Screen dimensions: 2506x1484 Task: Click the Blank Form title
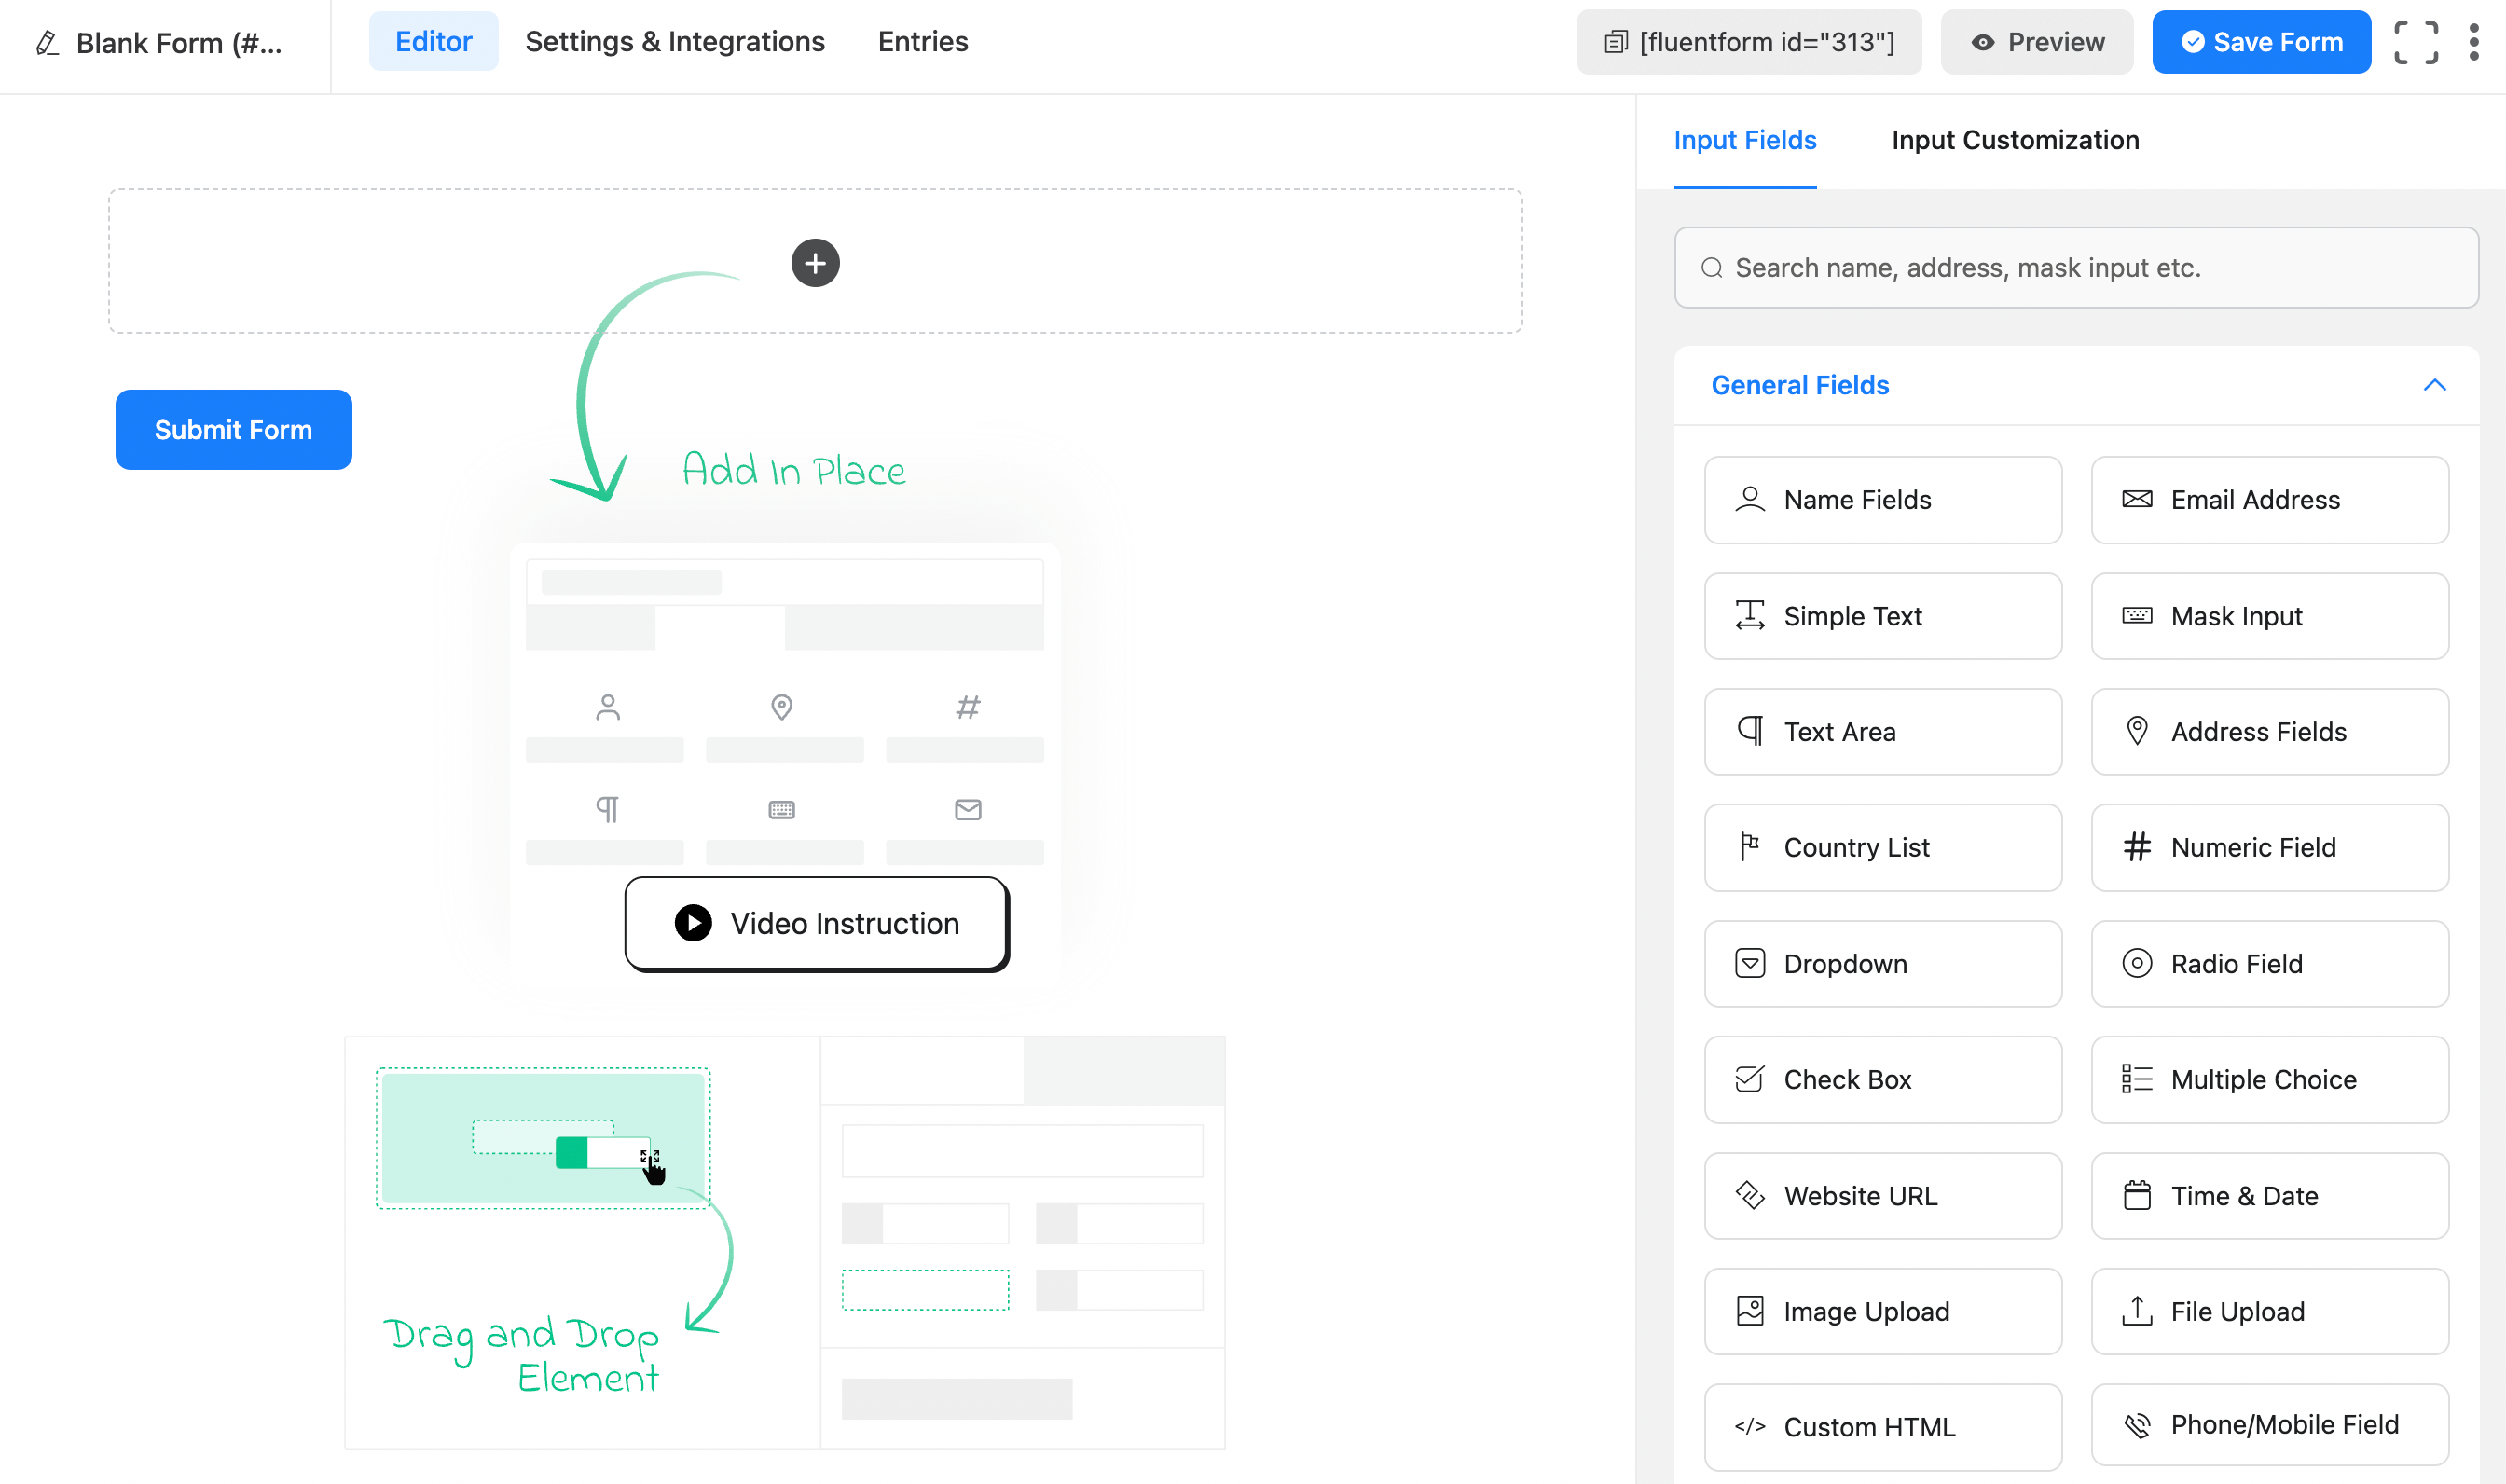point(179,43)
